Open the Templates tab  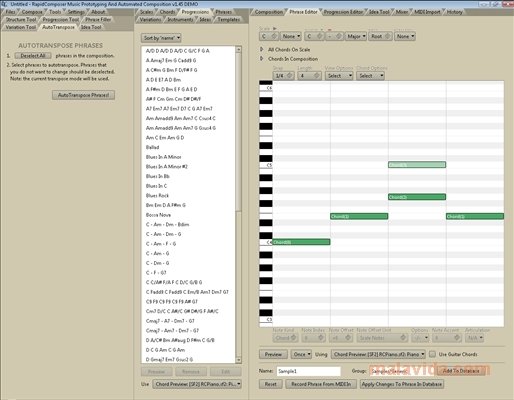pyautogui.click(x=229, y=19)
